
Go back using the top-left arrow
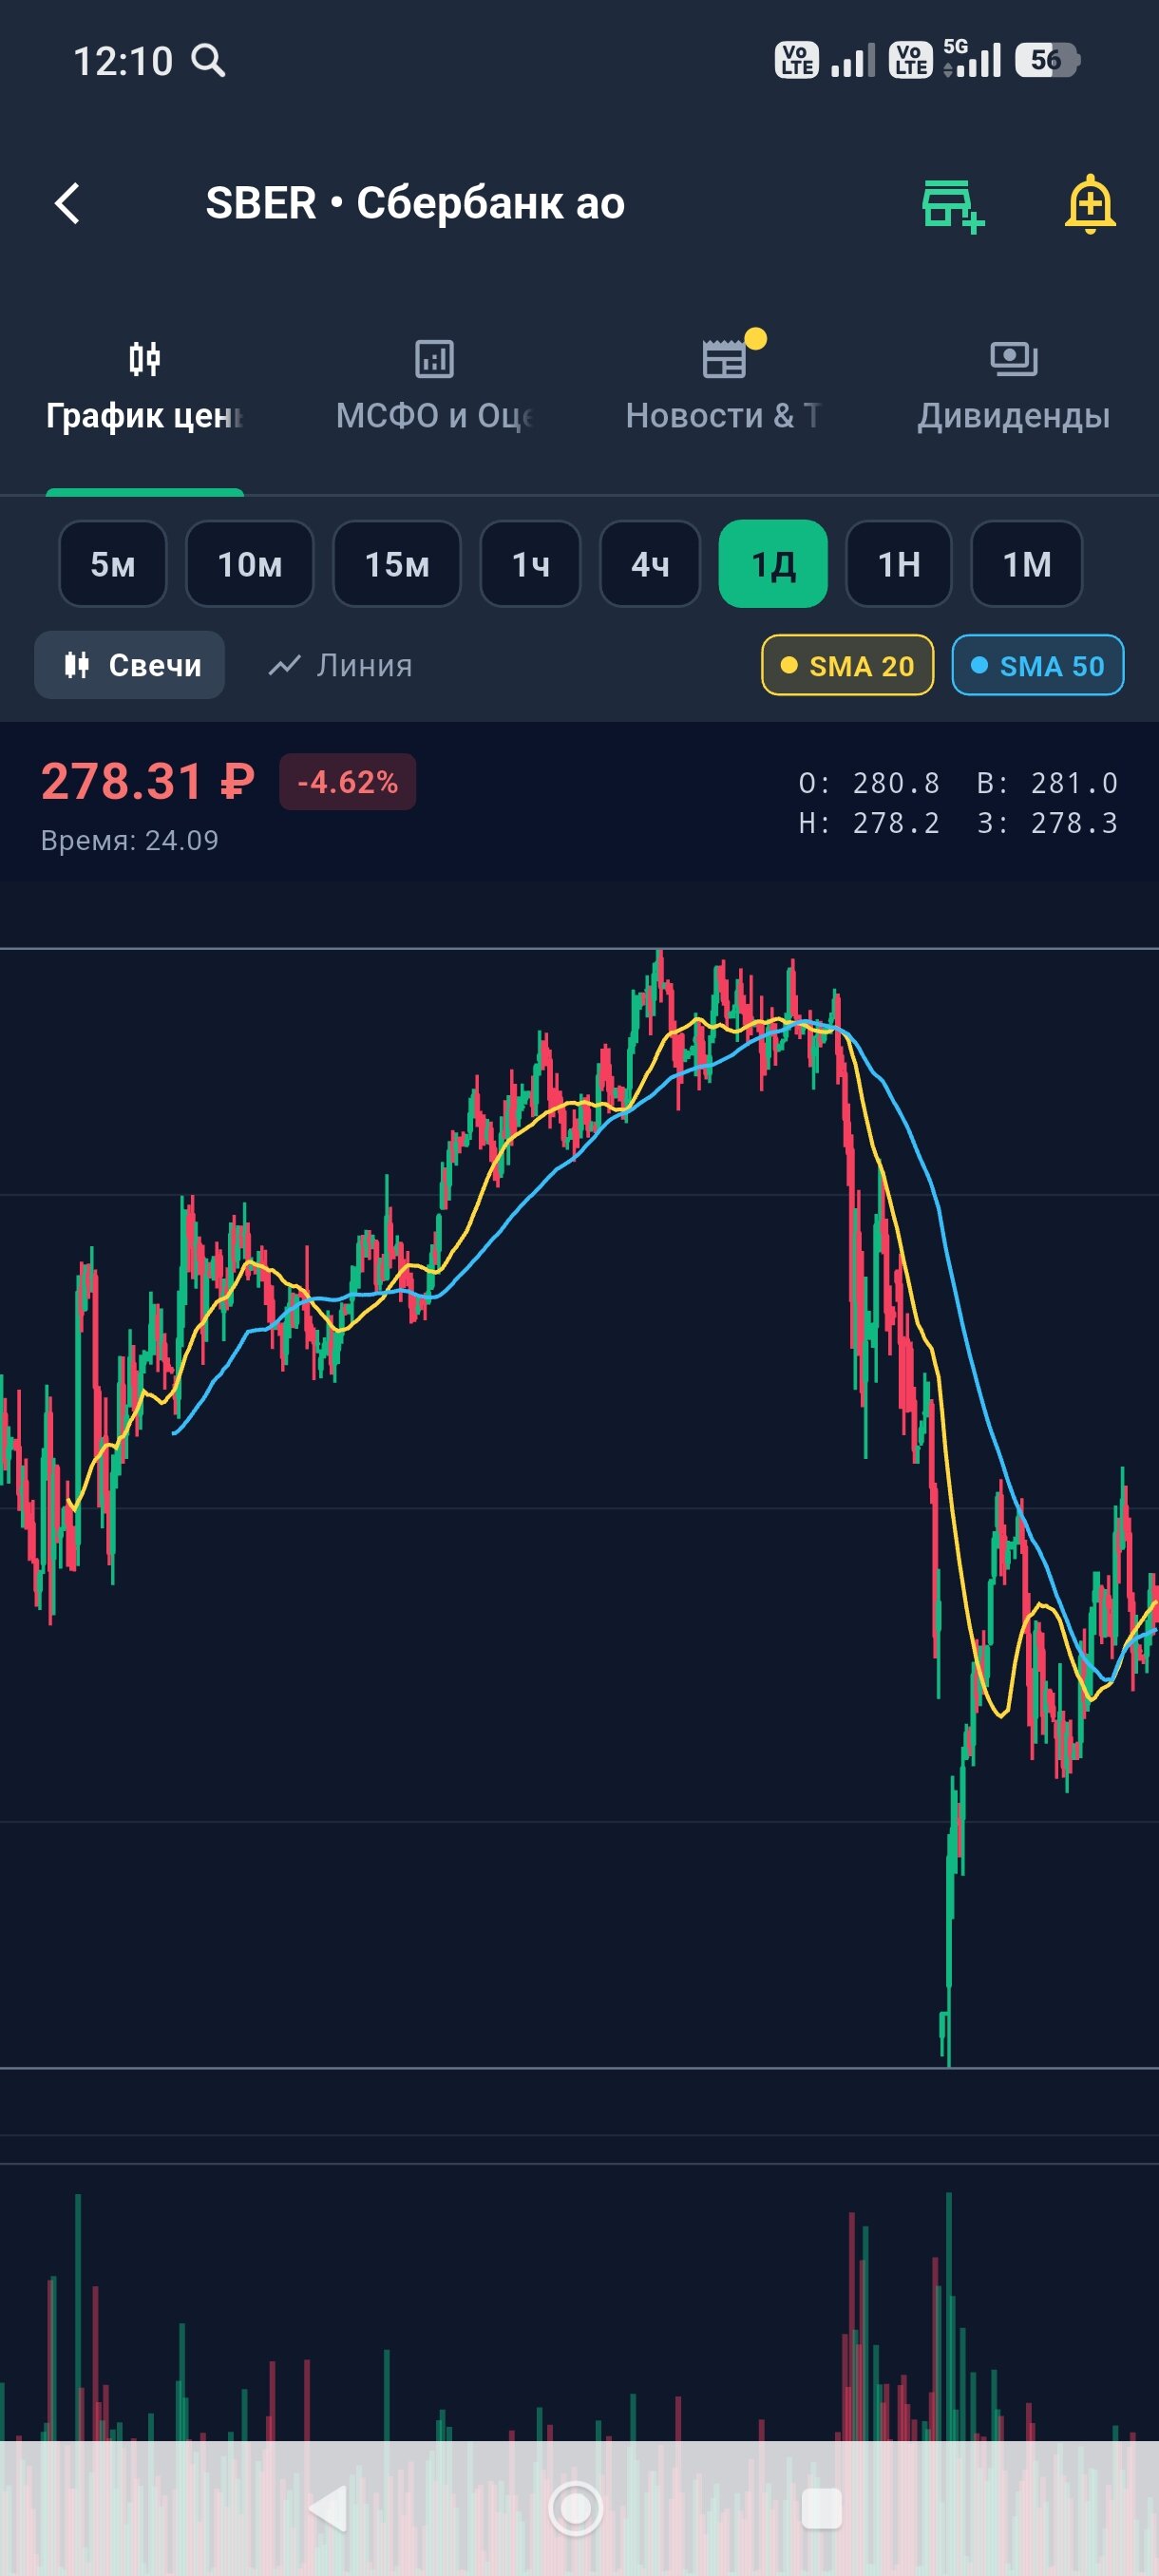[67, 203]
